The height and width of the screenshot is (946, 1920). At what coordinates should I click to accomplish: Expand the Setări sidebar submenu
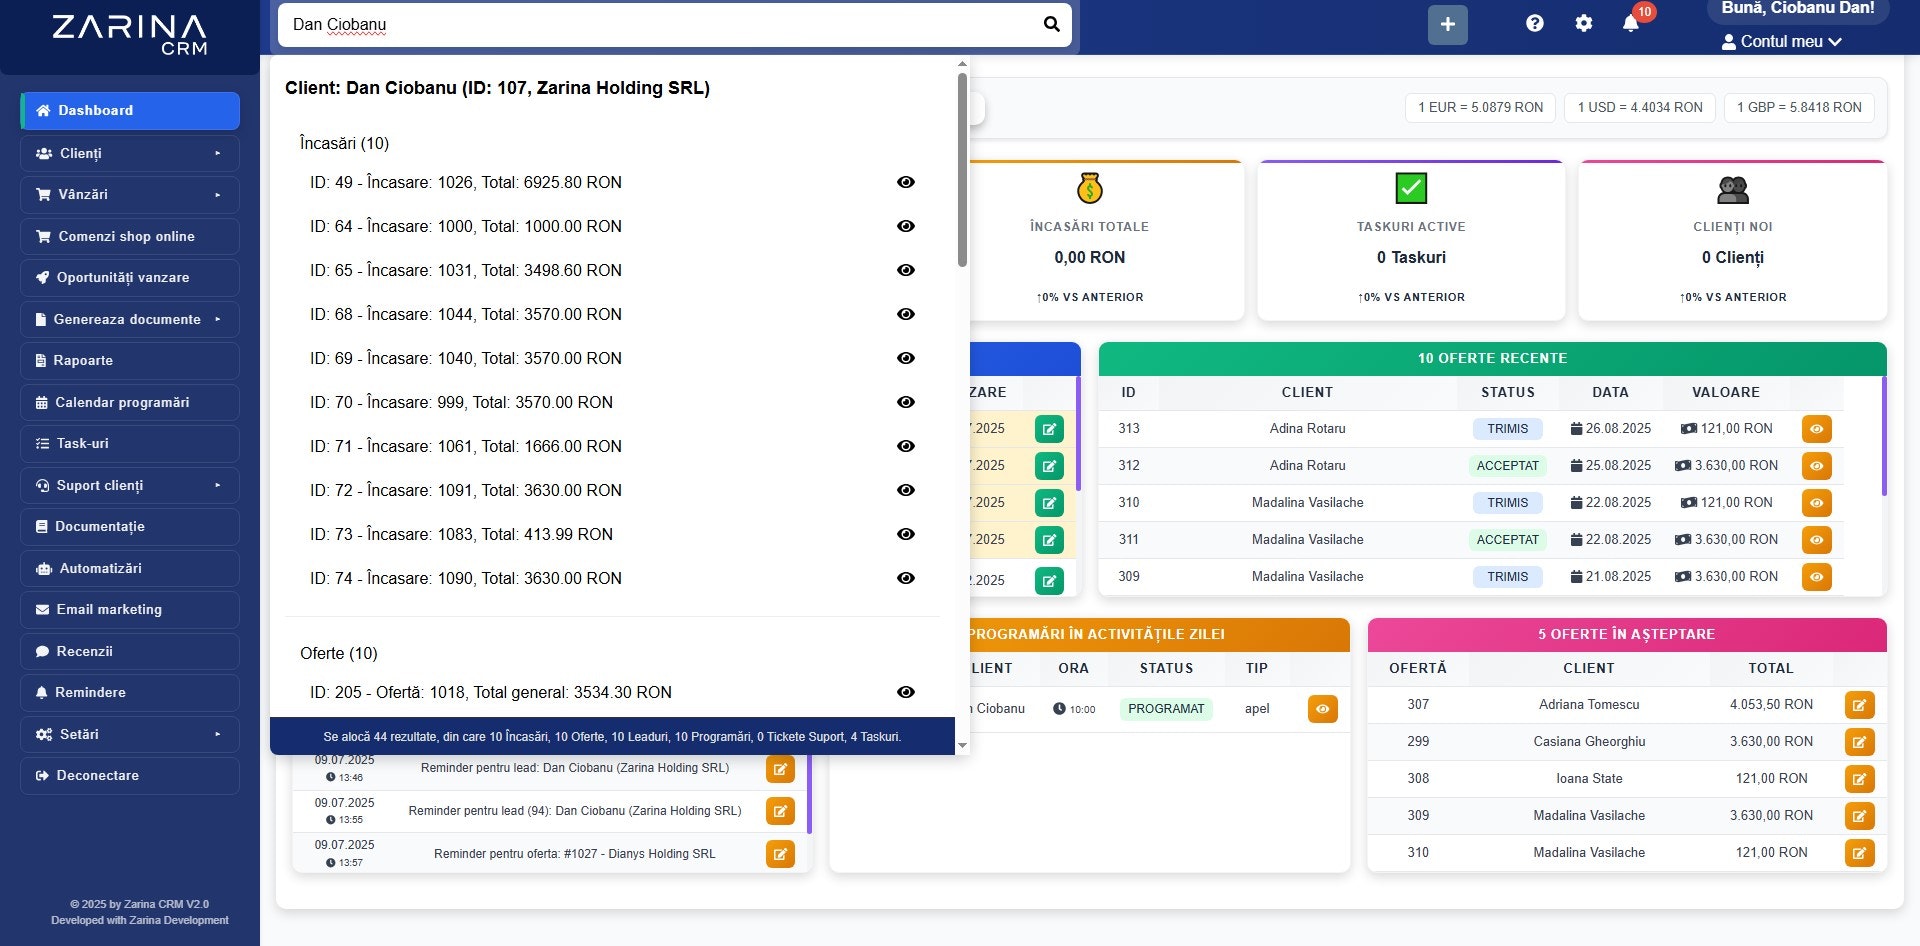(x=129, y=733)
